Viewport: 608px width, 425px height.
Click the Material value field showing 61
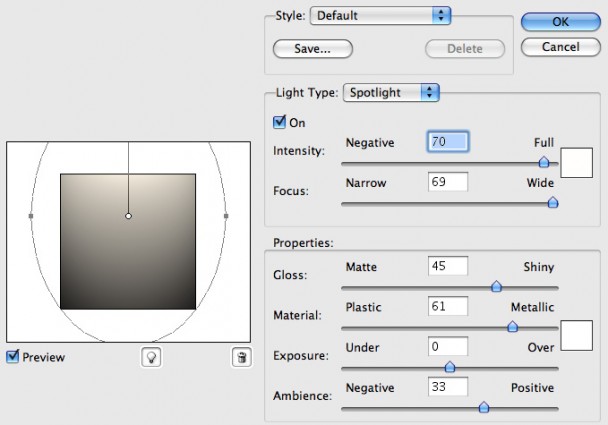click(x=448, y=306)
